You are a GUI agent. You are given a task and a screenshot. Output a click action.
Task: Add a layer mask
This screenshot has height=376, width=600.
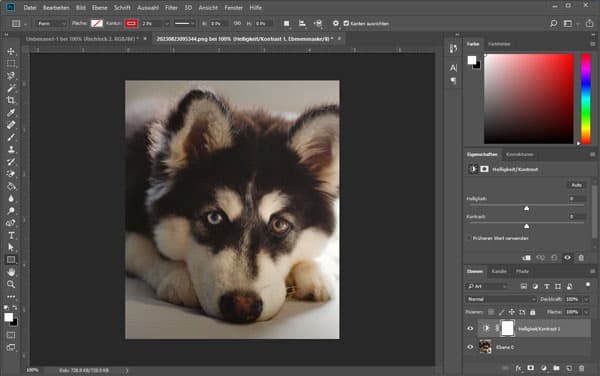click(x=531, y=368)
